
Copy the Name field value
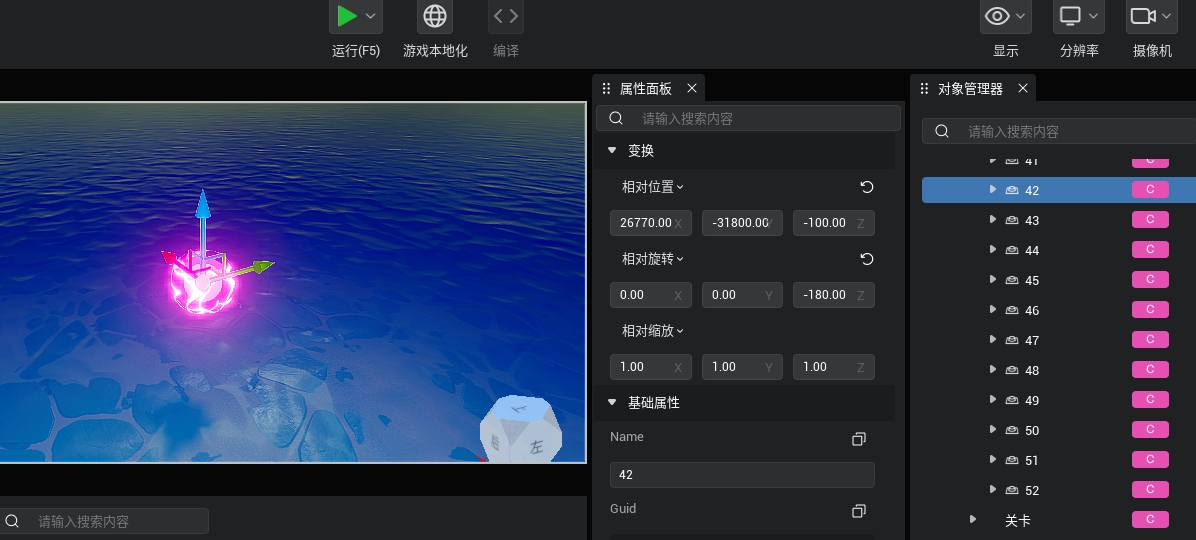(858, 439)
